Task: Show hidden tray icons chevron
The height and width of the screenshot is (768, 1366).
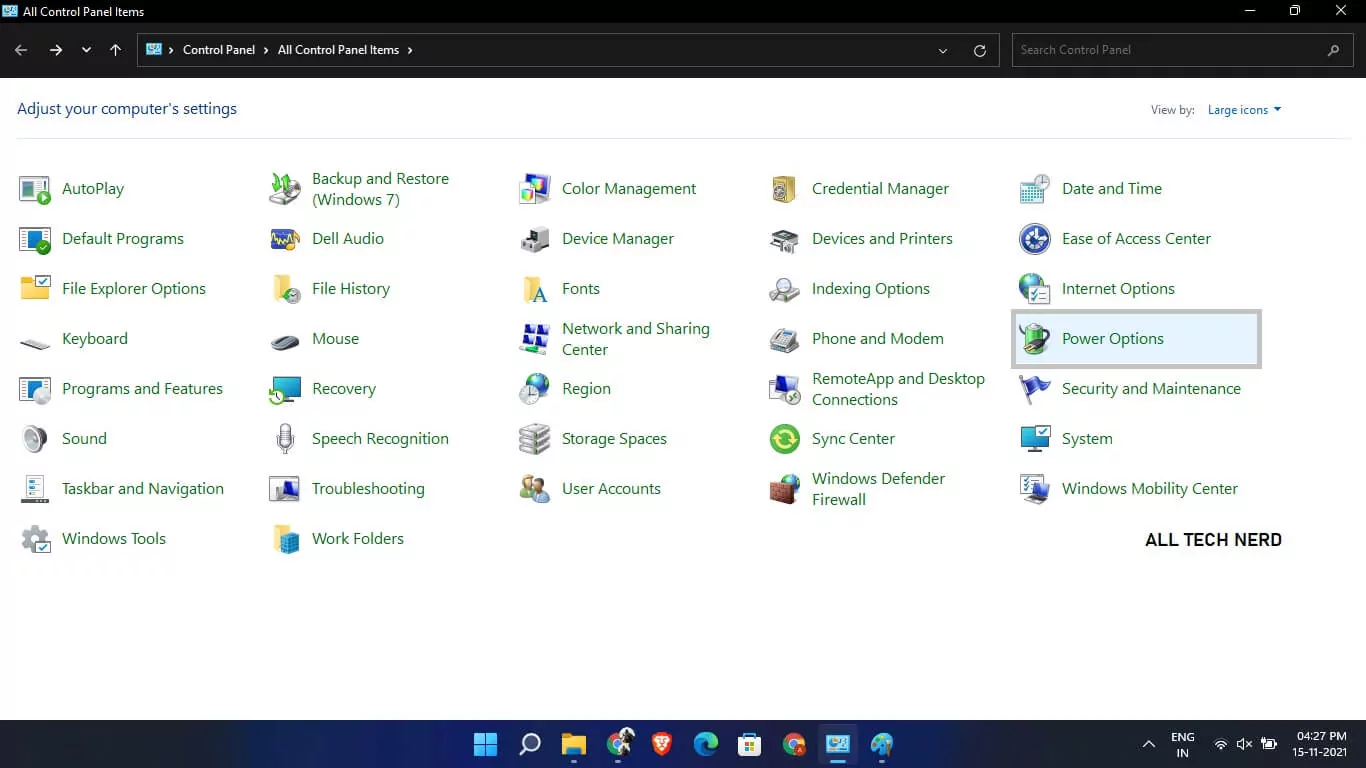Action: tap(1149, 744)
